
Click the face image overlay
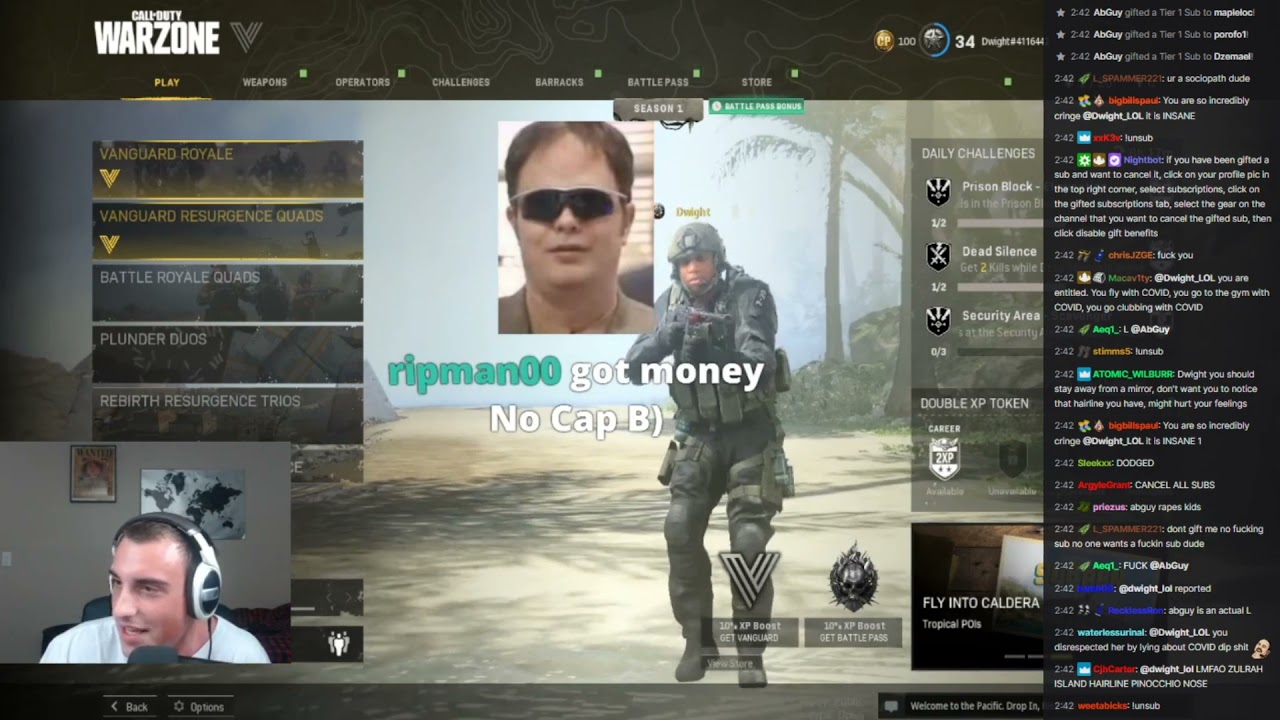(576, 227)
